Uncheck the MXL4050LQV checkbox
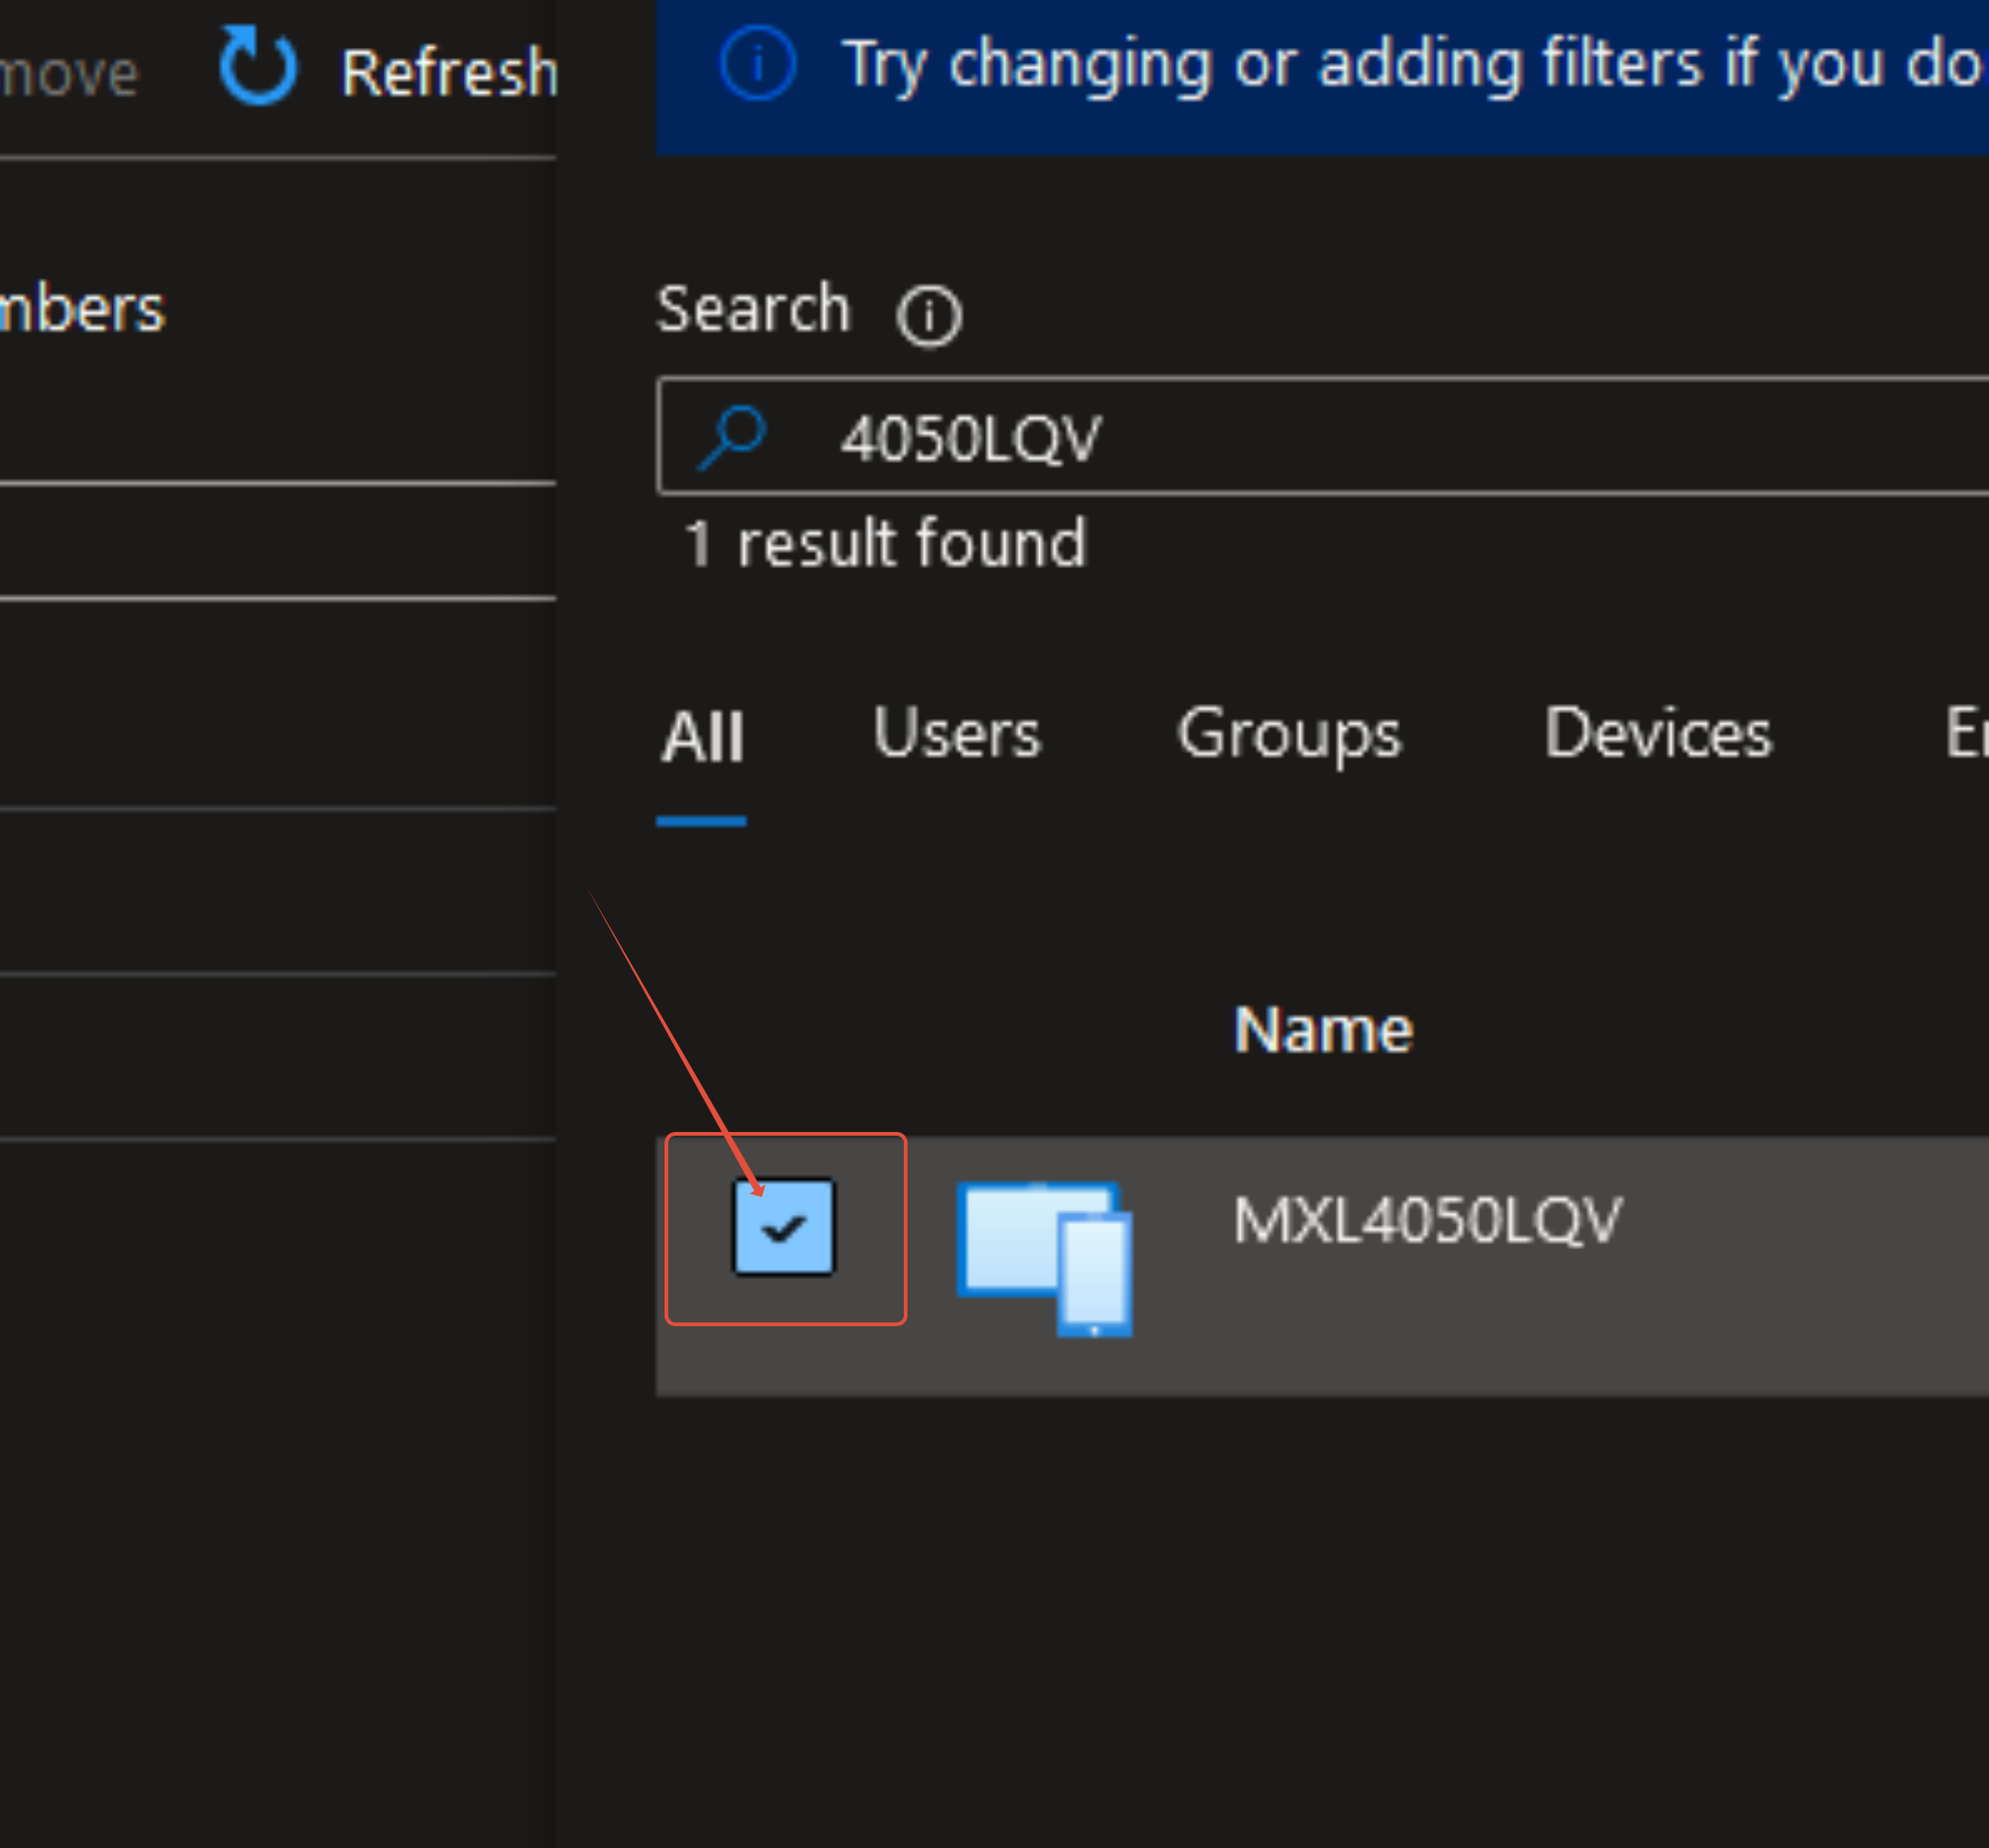The height and width of the screenshot is (1848, 1989). coord(783,1226)
